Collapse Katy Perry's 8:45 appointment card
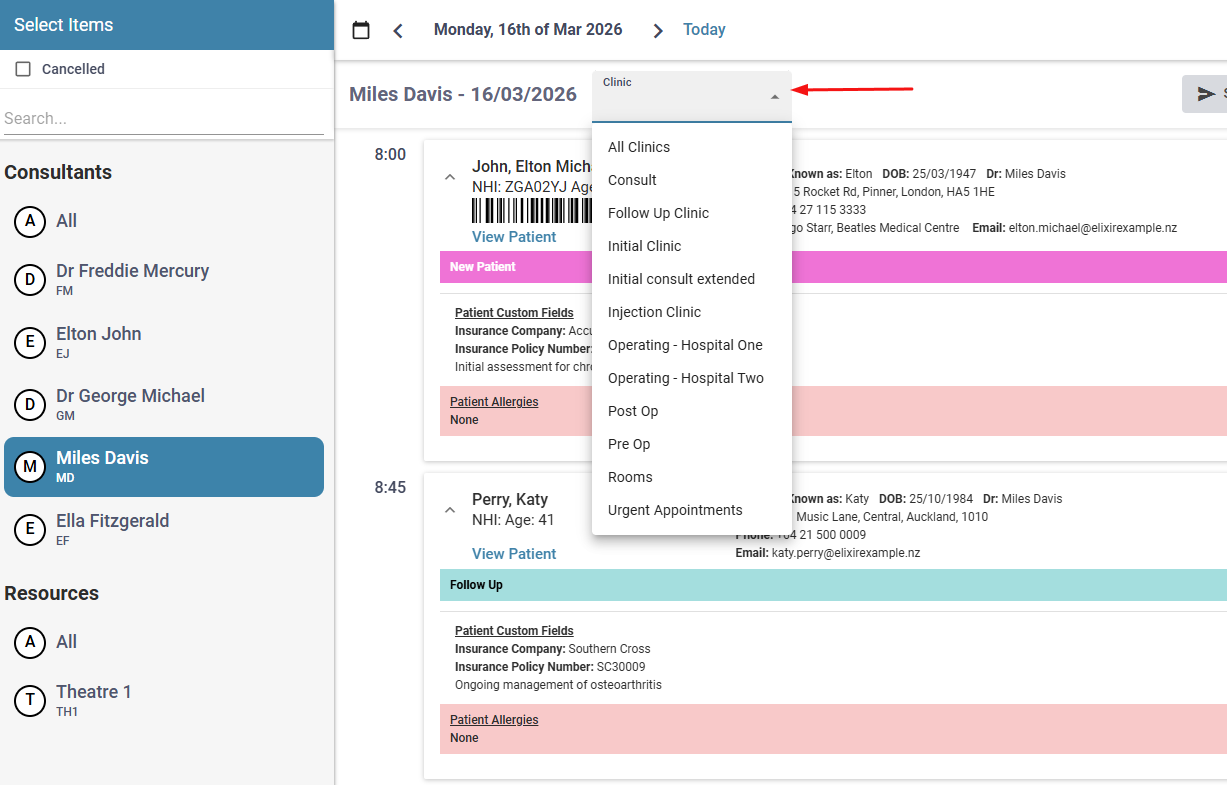Image resolution: width=1227 pixels, height=785 pixels. tap(449, 510)
